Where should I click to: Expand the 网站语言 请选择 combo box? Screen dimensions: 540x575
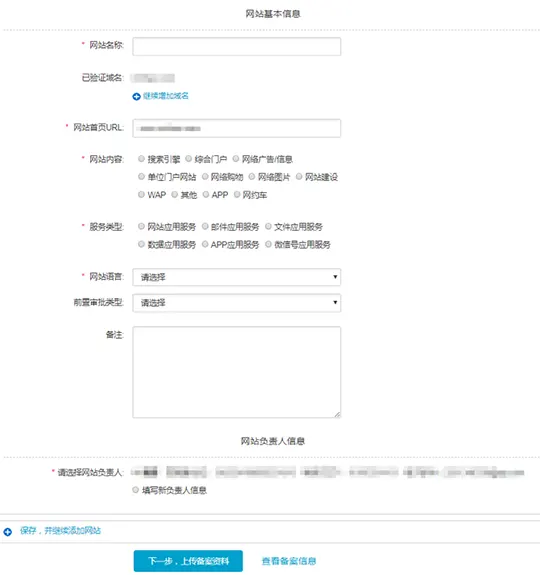[x=236, y=277]
